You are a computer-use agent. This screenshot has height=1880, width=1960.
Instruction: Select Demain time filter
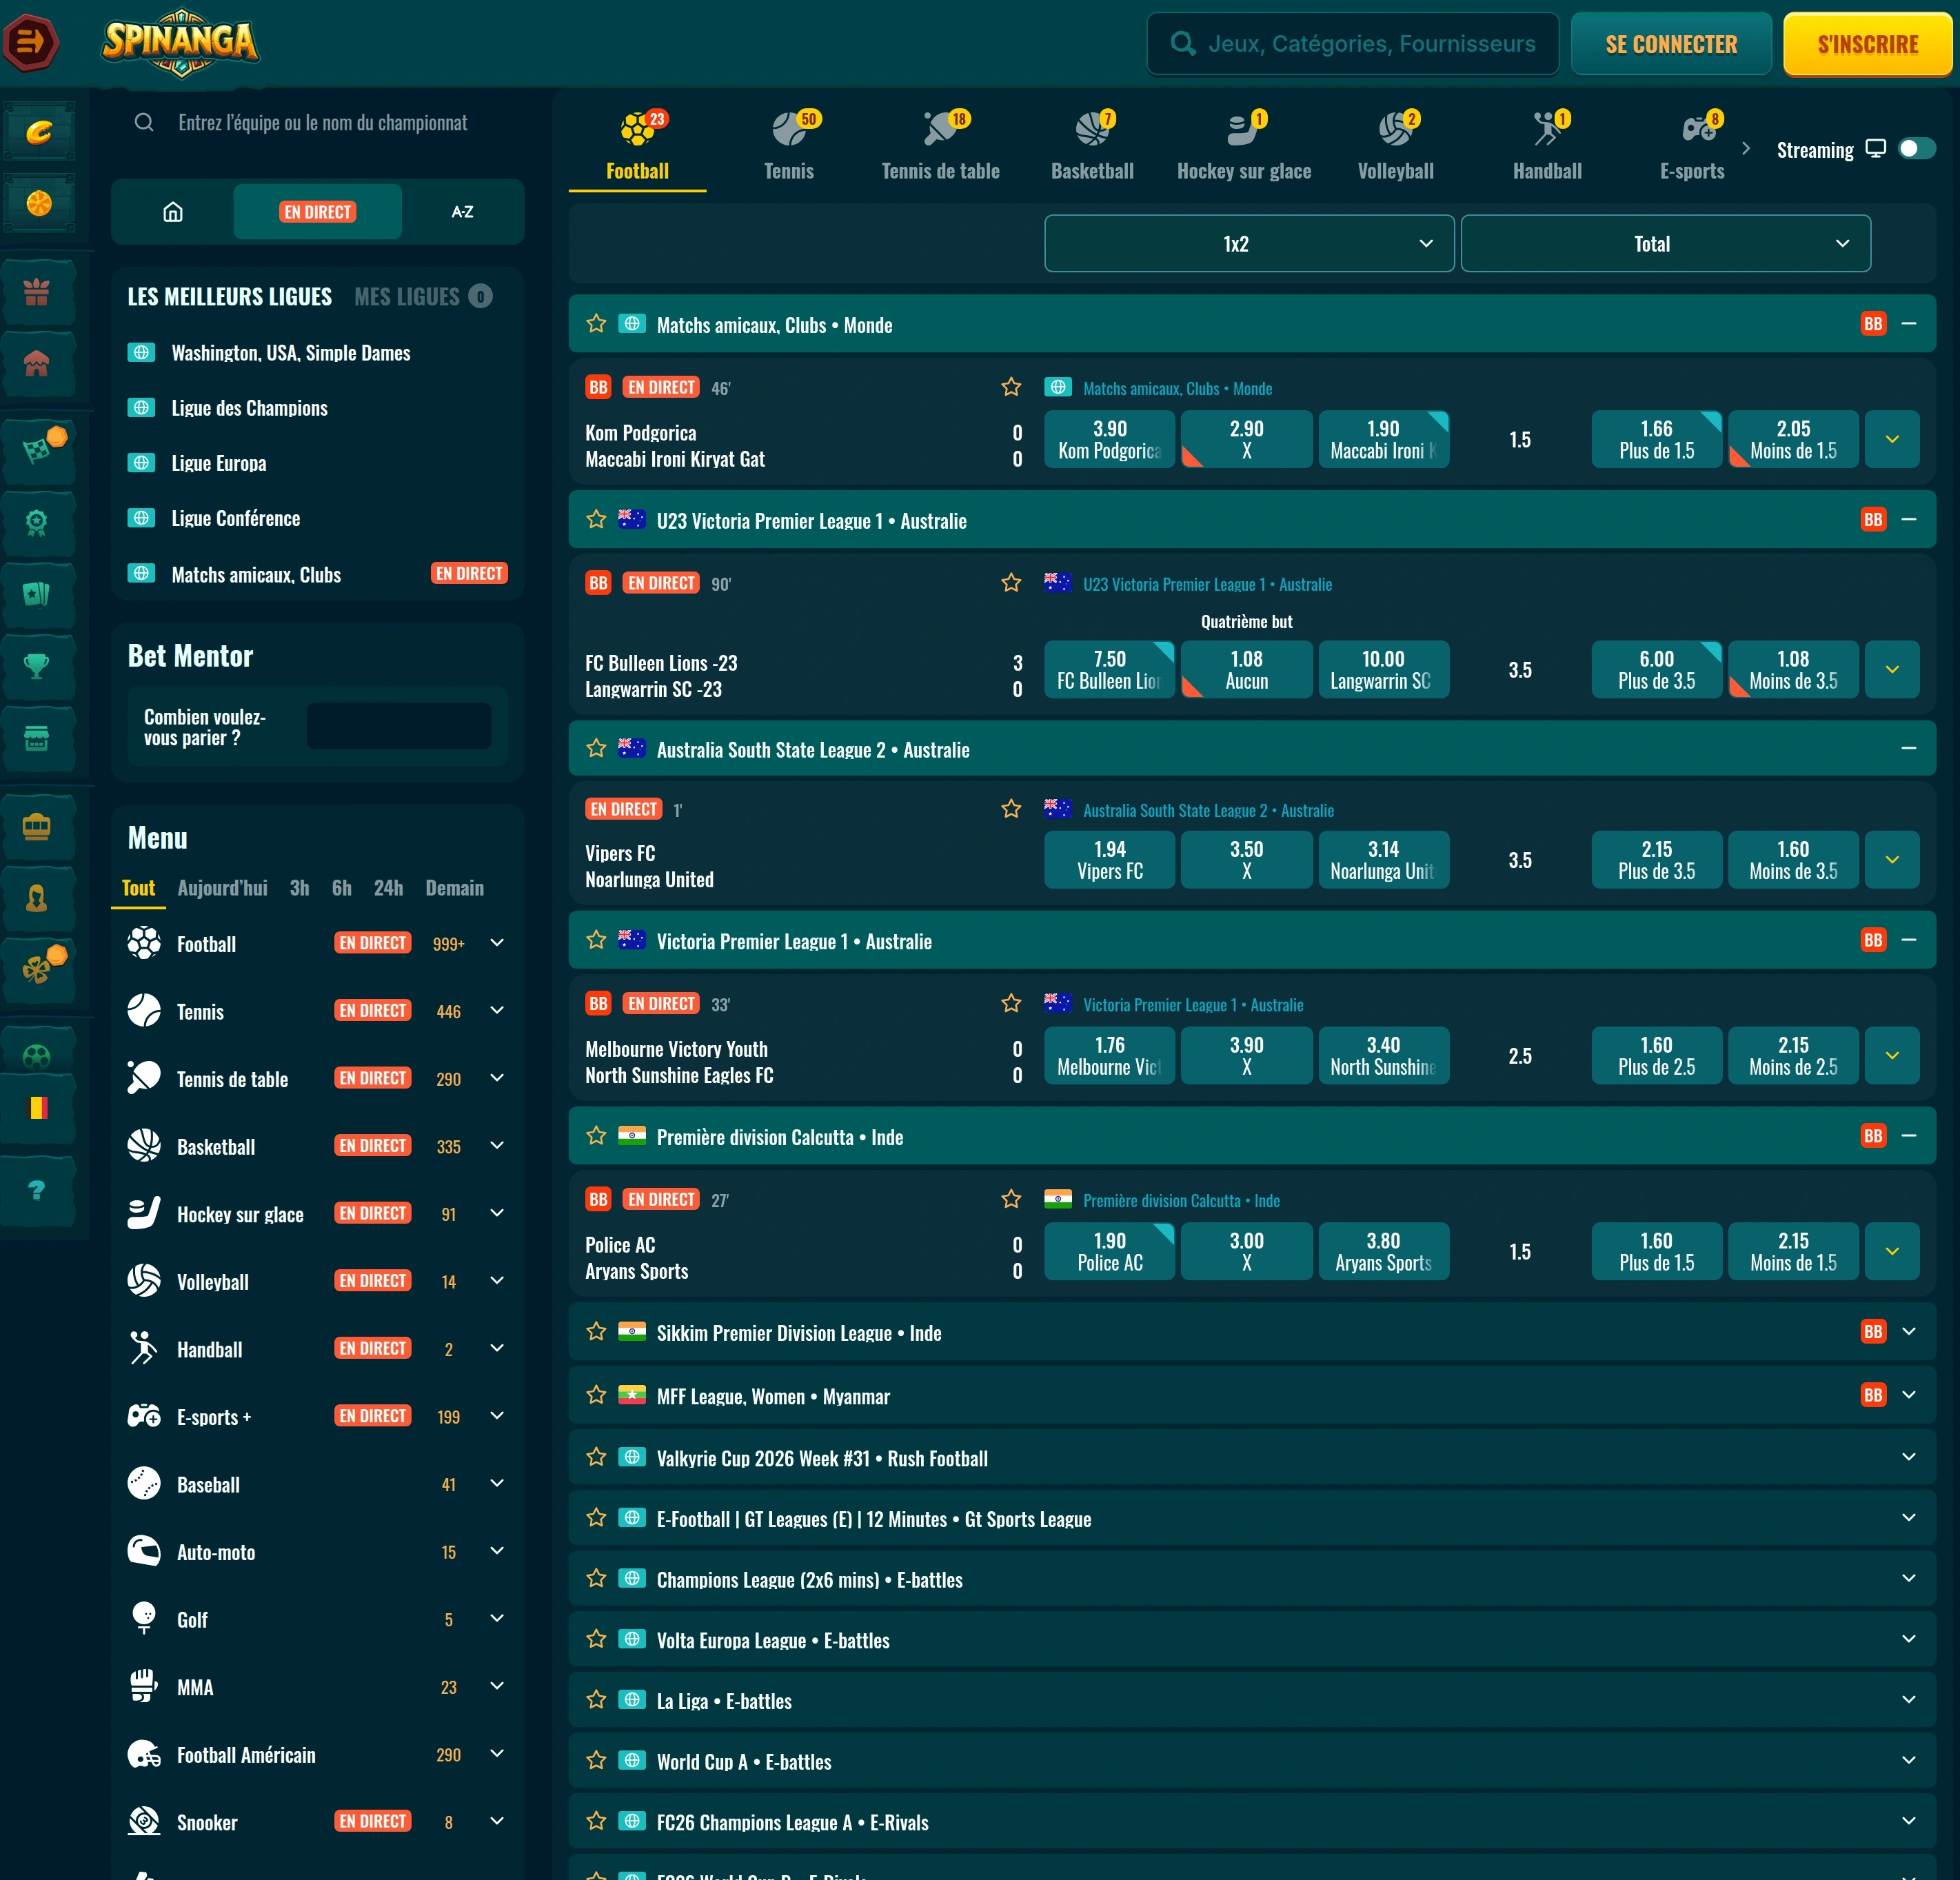454,888
